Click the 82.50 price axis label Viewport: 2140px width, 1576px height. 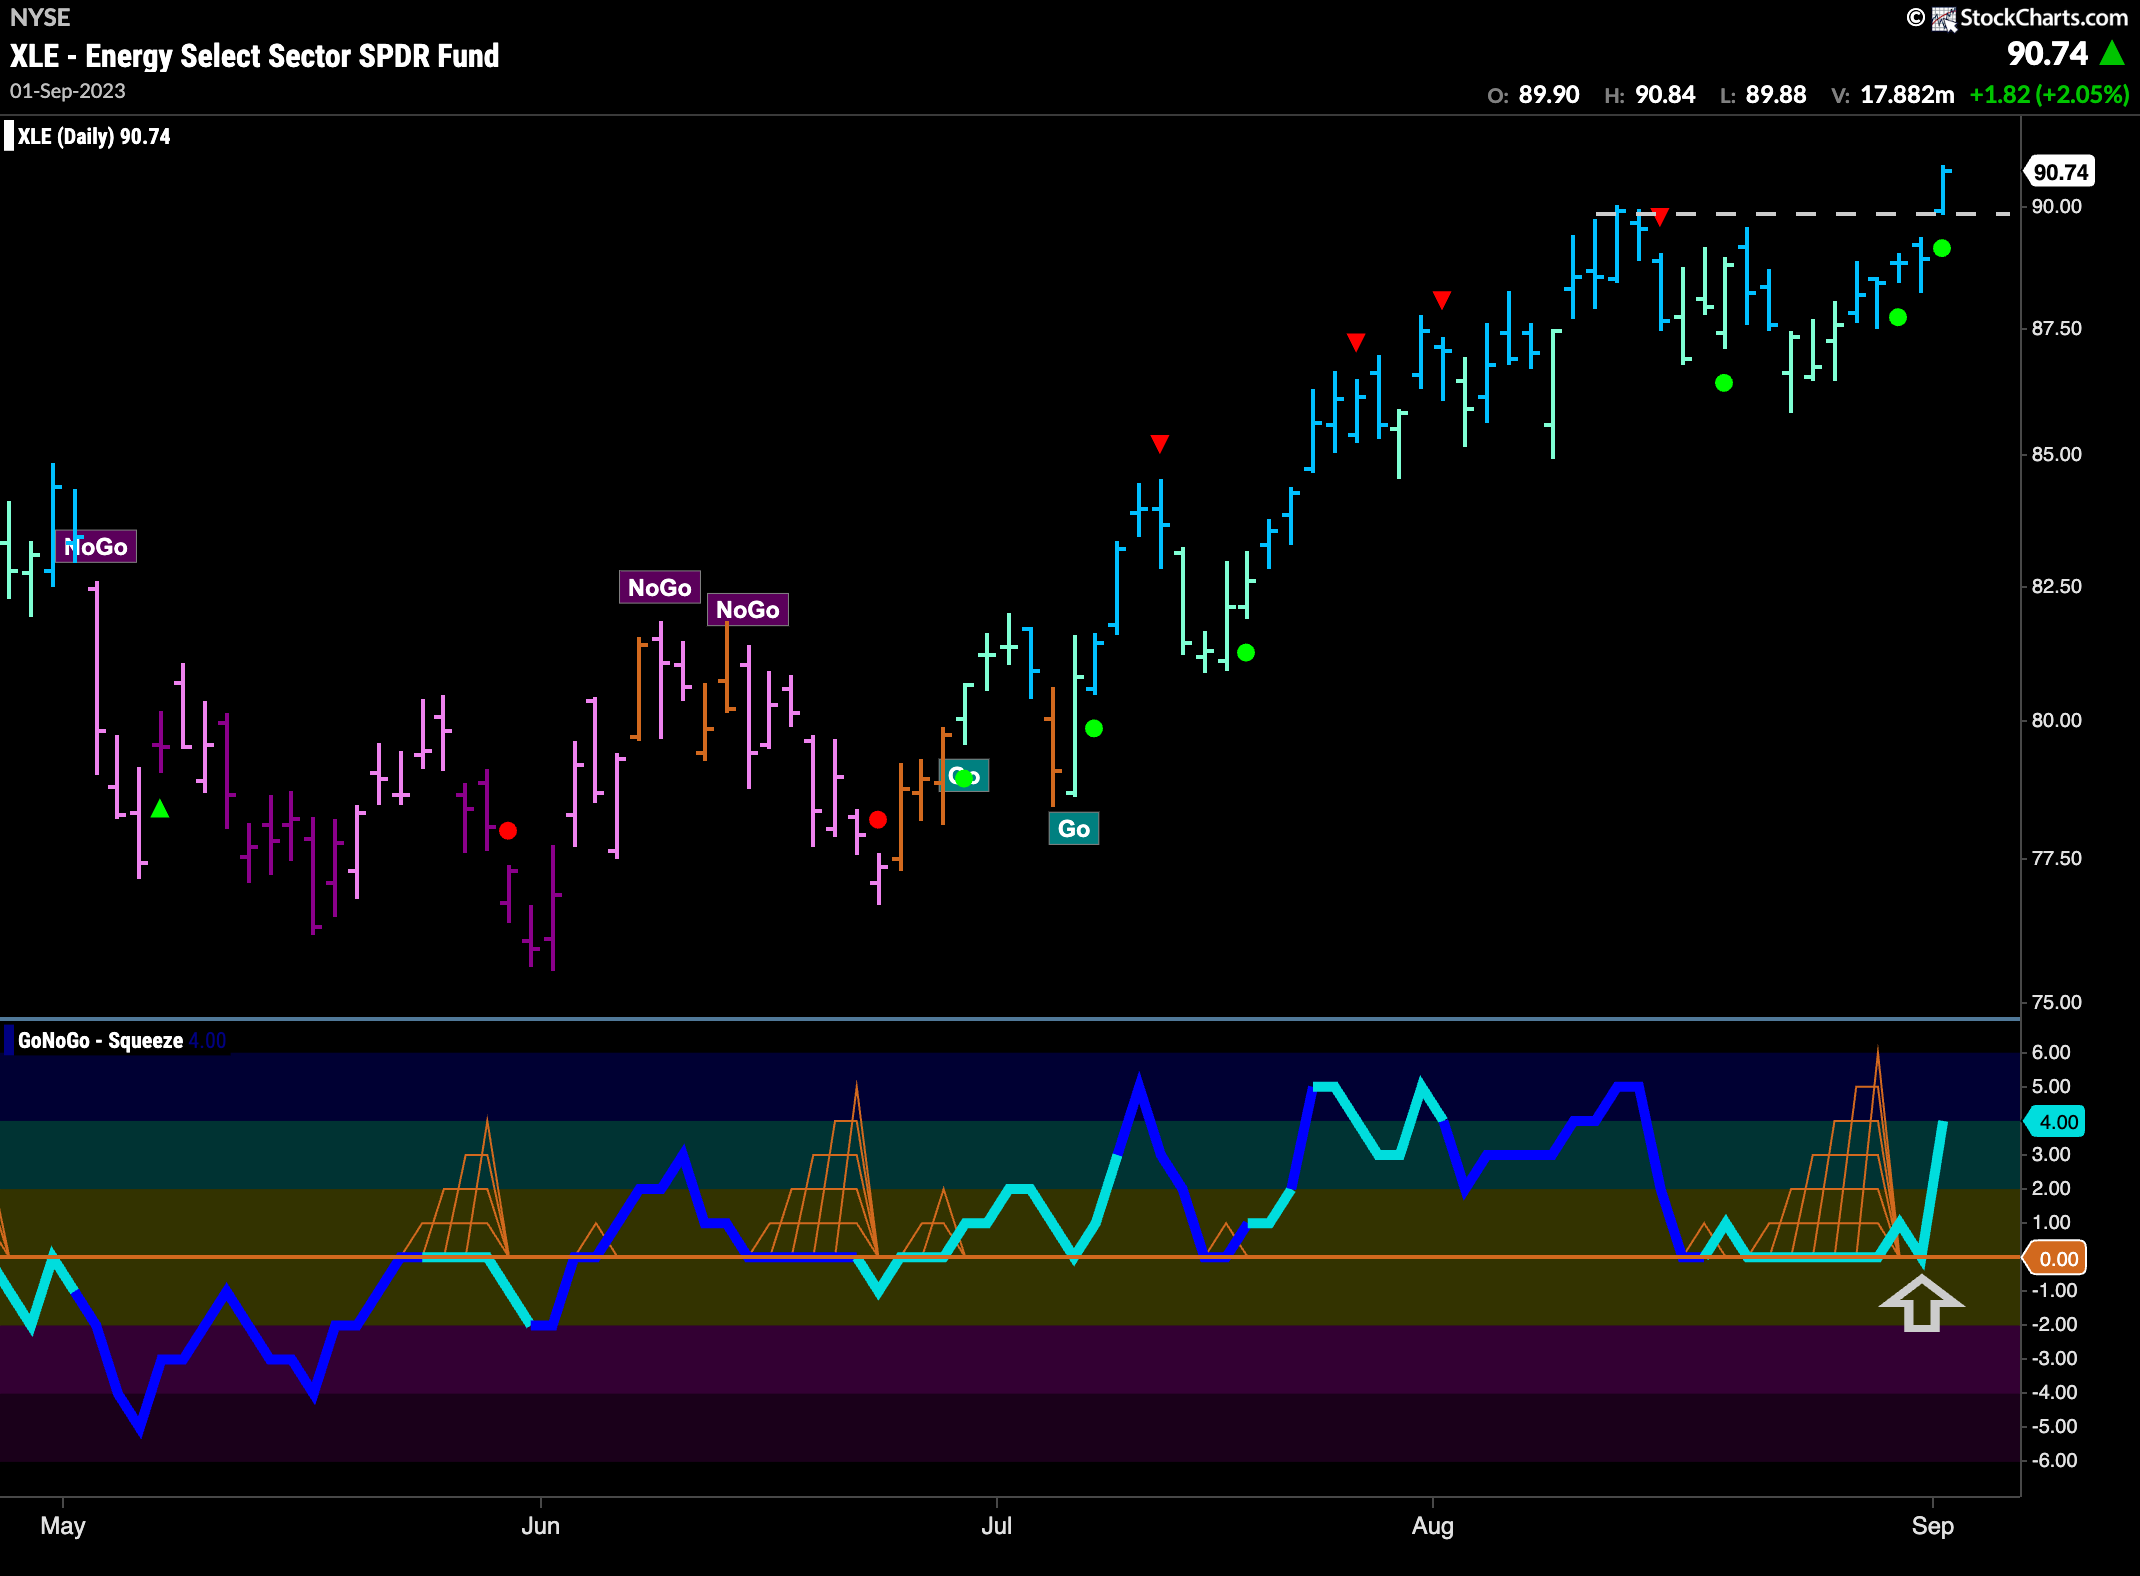[x=2057, y=587]
